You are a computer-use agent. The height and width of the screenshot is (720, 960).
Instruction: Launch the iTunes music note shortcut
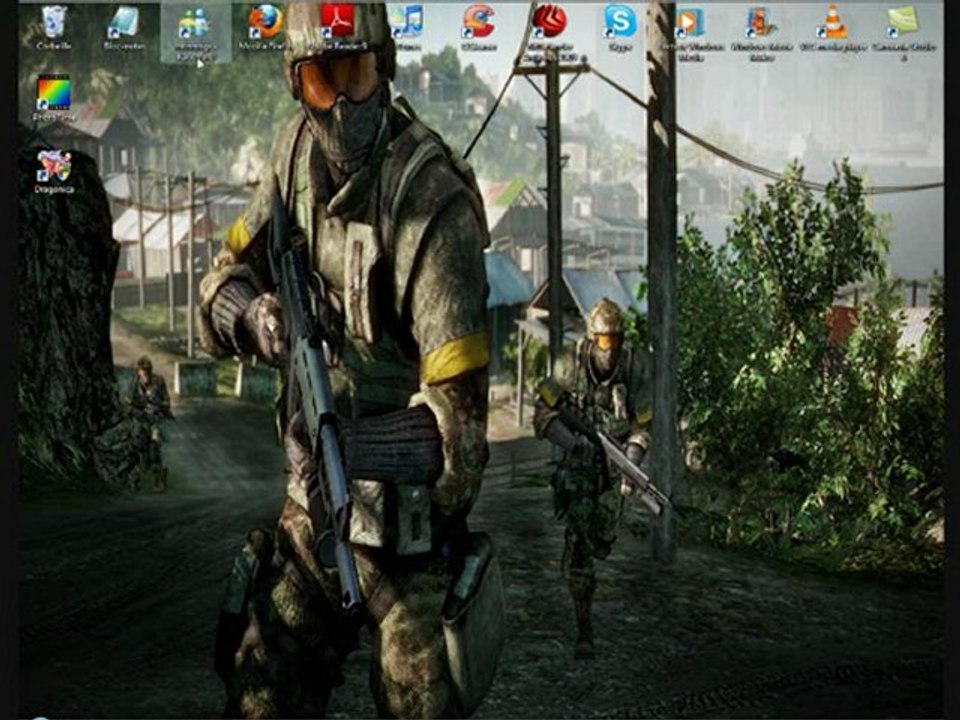(406, 27)
